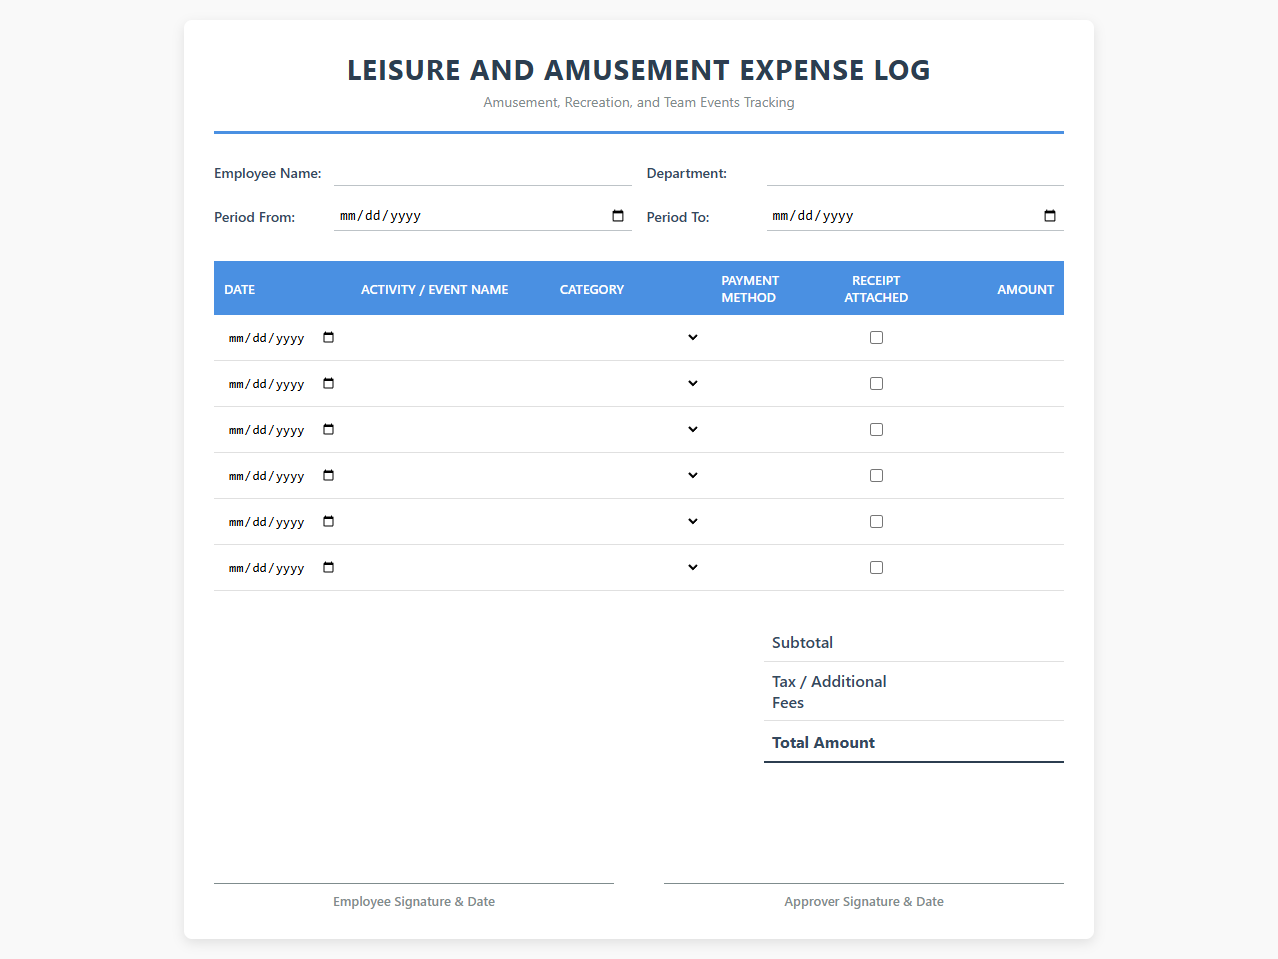Click the Employee Name: label
The width and height of the screenshot is (1278, 959).
(x=268, y=173)
